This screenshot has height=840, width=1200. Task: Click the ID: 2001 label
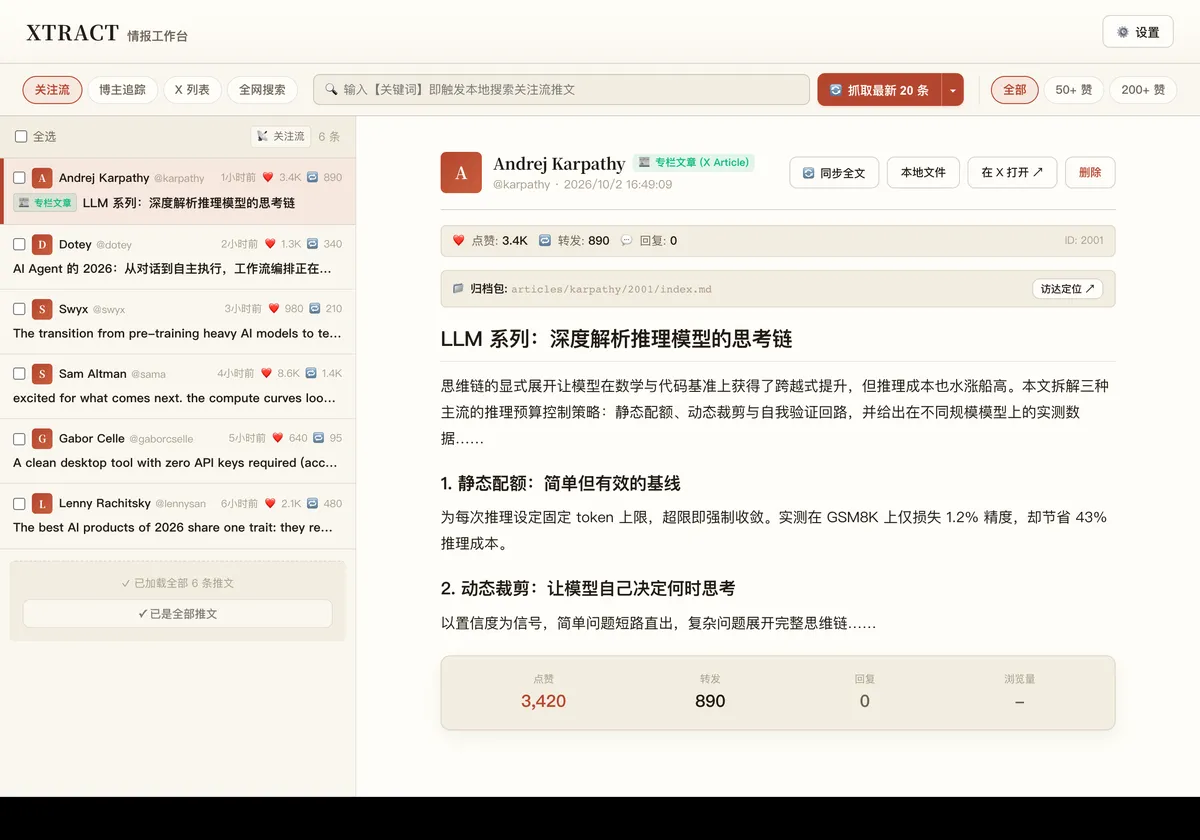coord(1084,241)
